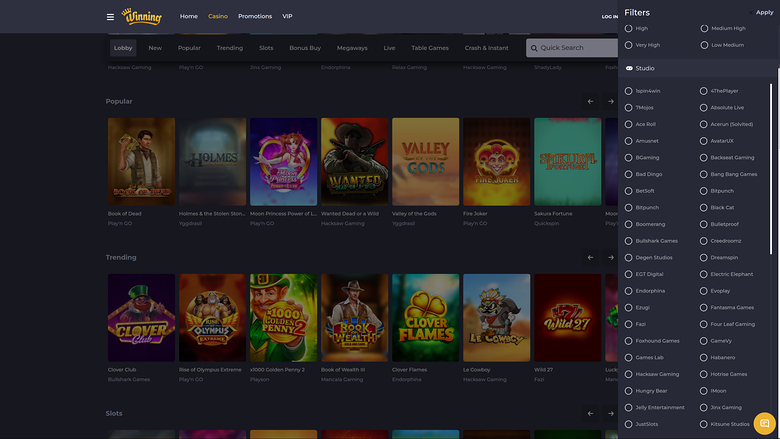The height and width of the screenshot is (439, 780).
Task: Open the Wanted Dead or a Wild thumbnail
Action: [354, 162]
